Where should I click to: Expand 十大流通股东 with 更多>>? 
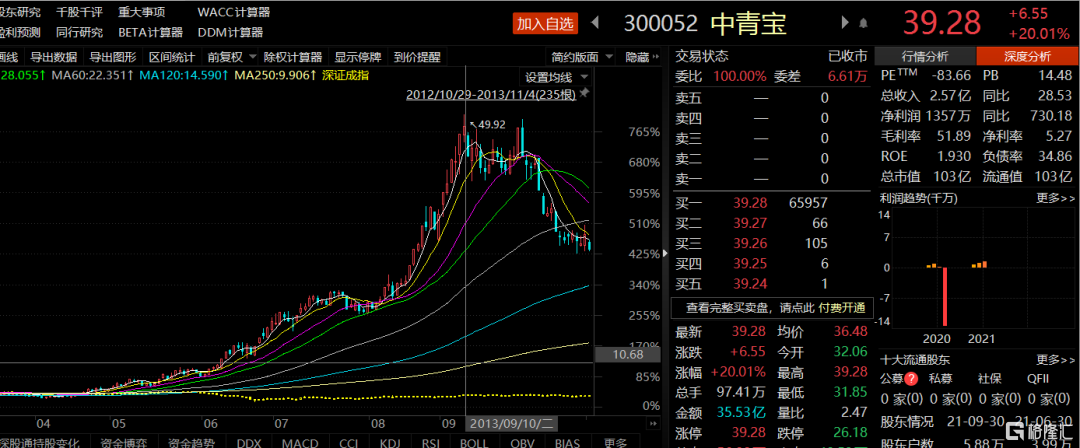(1056, 359)
